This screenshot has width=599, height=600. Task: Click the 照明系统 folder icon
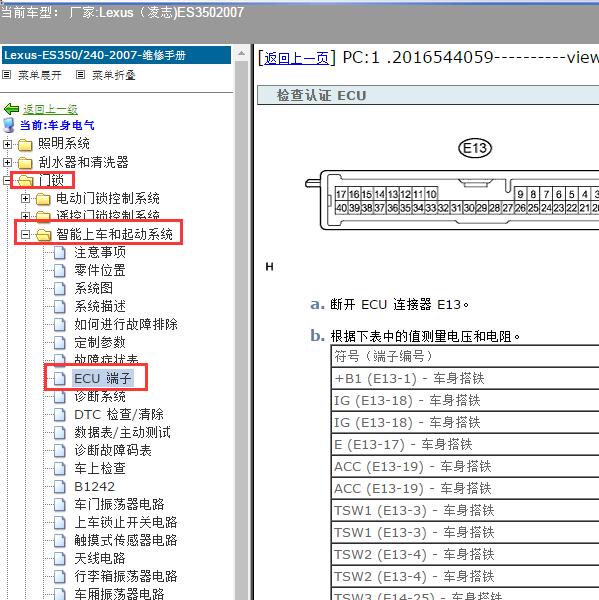tap(25, 145)
